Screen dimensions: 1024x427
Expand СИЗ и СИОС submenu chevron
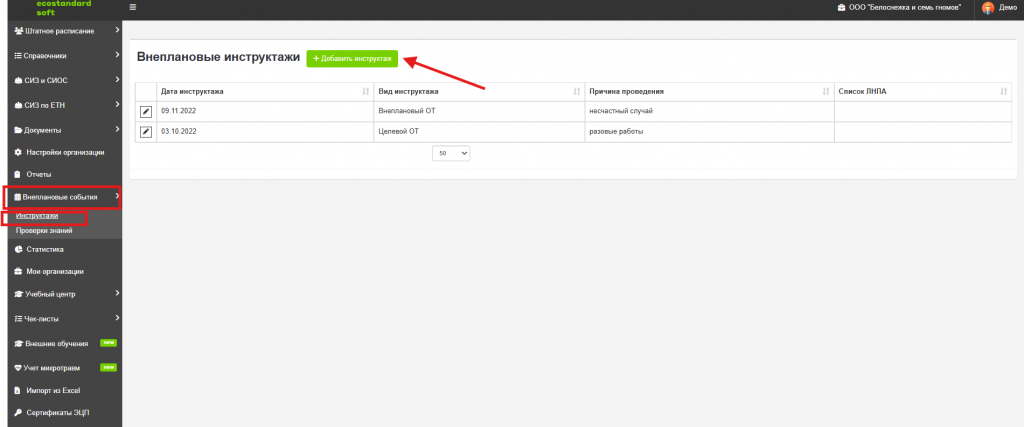(x=116, y=80)
